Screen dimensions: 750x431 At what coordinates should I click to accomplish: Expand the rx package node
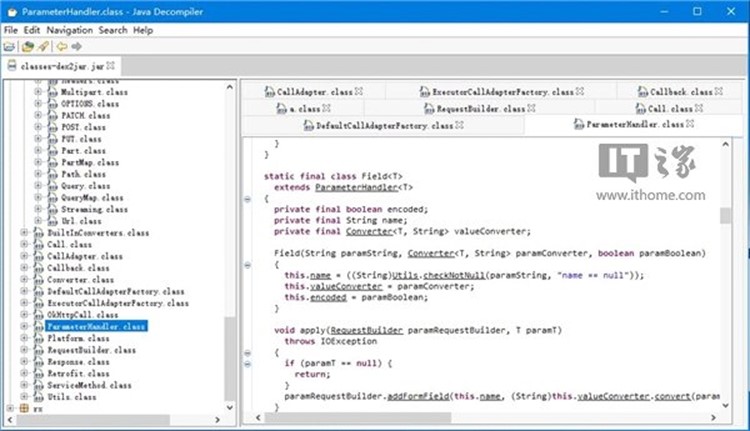click(x=10, y=407)
